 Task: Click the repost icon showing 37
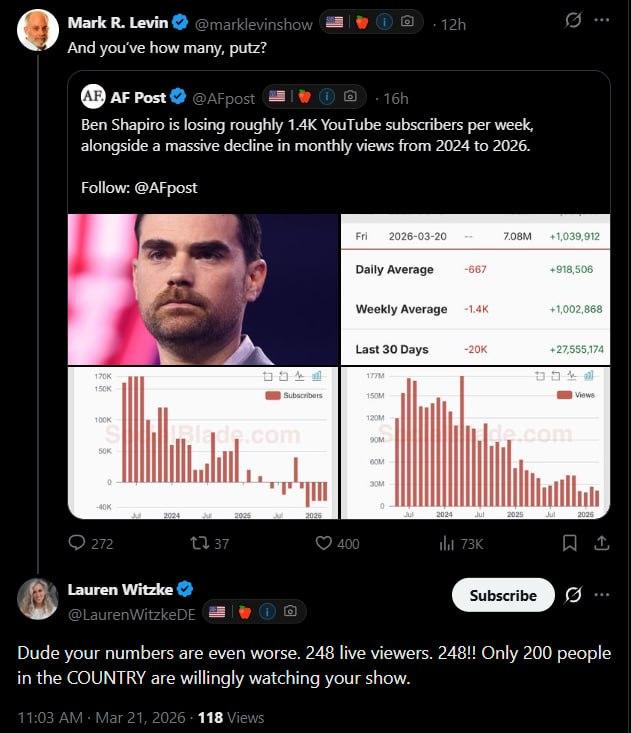(198, 543)
